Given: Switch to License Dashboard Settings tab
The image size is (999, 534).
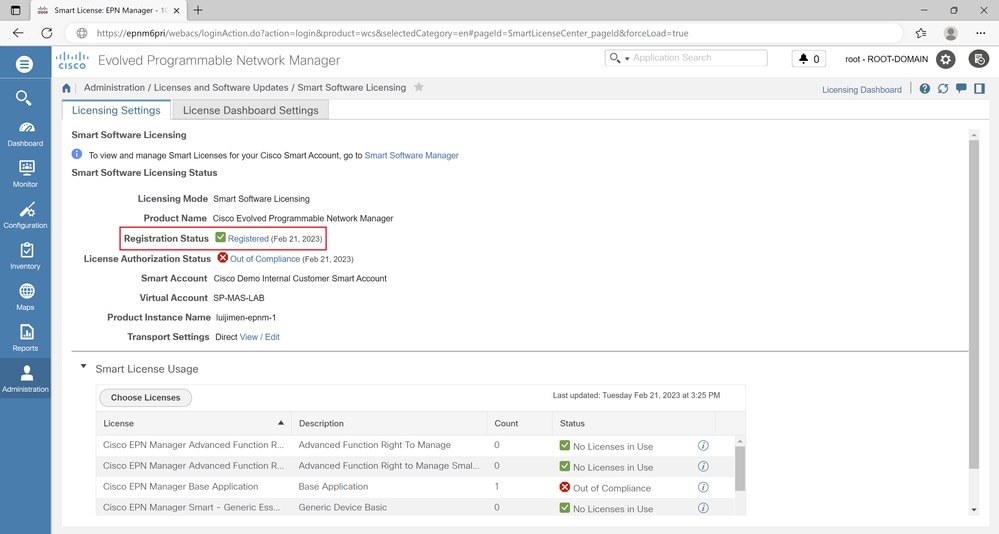Looking at the screenshot, I should pos(250,110).
